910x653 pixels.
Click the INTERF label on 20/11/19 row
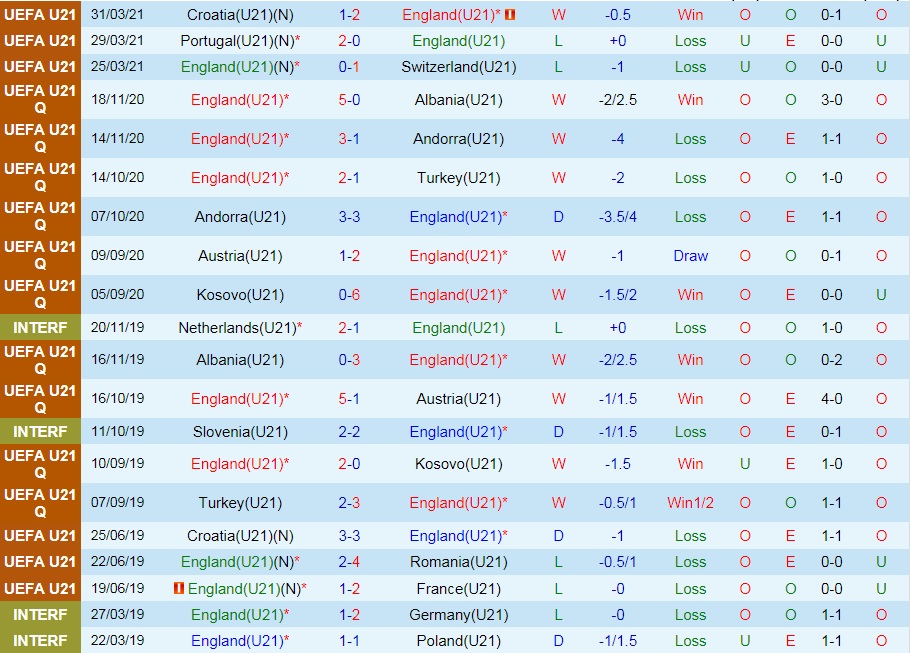(x=40, y=328)
